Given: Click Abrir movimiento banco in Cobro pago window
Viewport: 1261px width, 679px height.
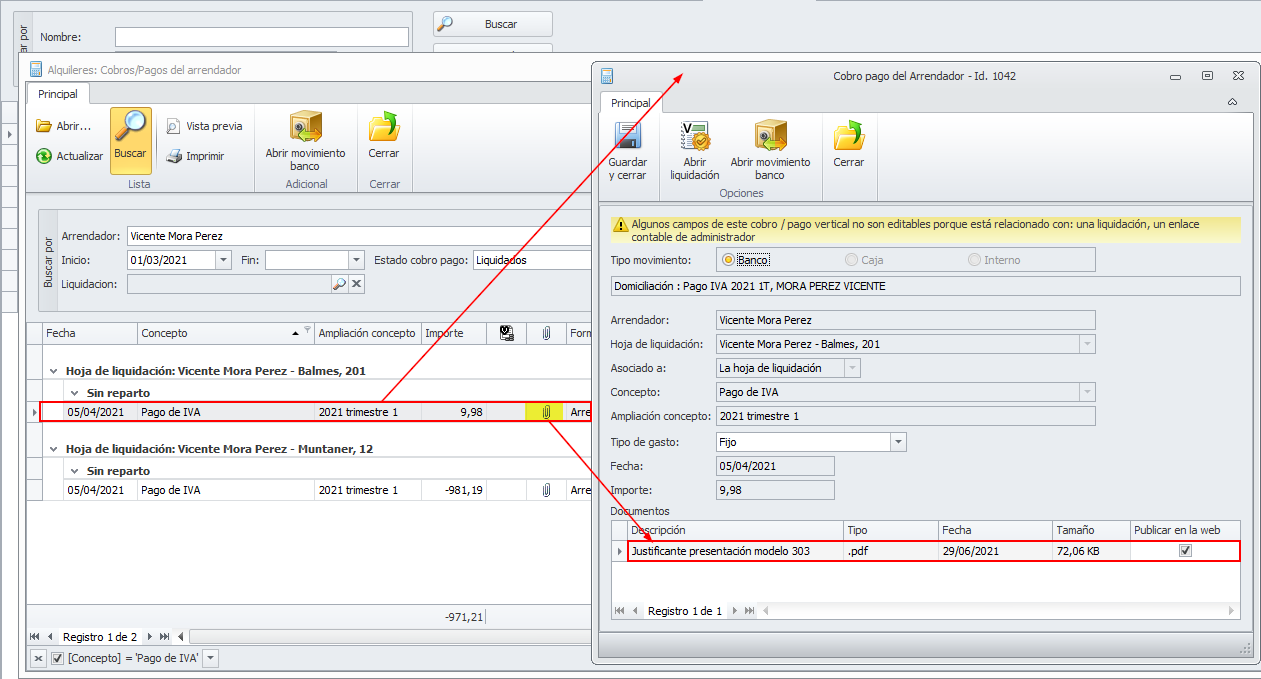Looking at the screenshot, I should click(x=770, y=151).
